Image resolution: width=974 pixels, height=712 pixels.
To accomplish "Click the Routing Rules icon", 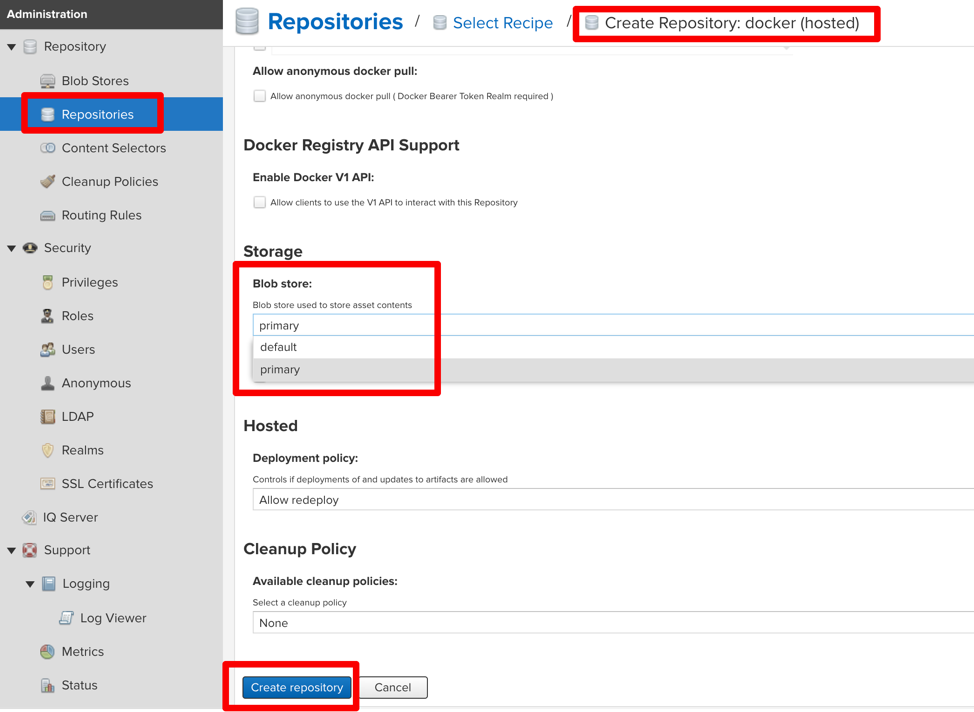I will tap(48, 216).
